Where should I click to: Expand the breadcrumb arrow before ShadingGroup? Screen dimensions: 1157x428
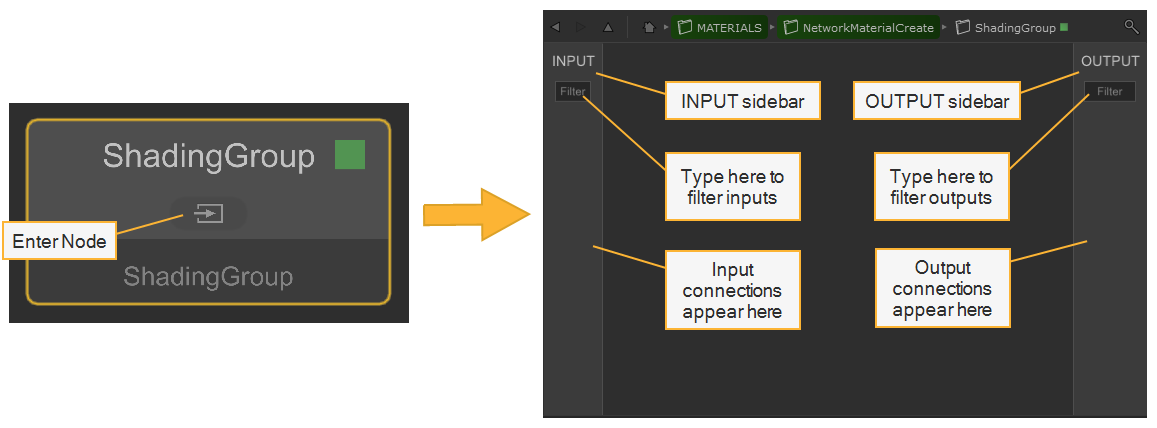coord(944,28)
